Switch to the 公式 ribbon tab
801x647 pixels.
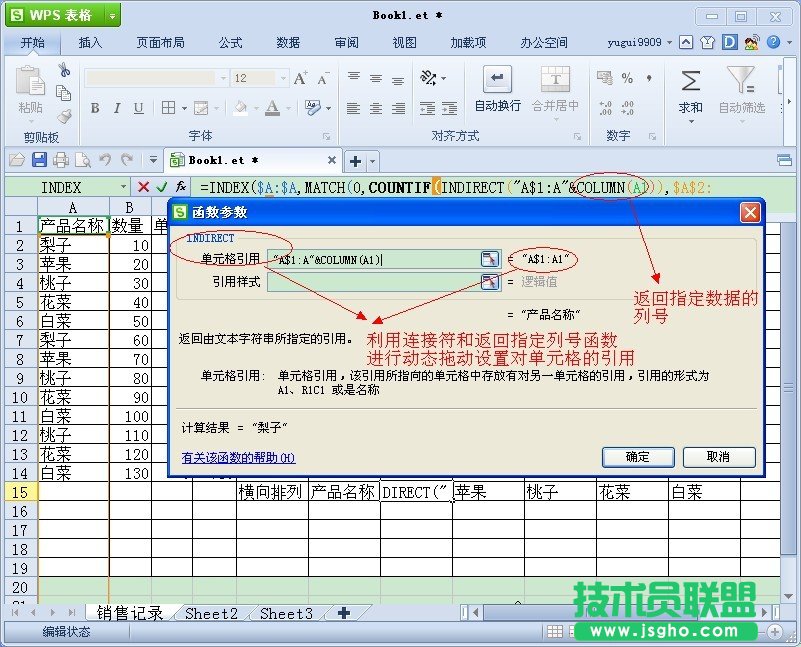click(229, 42)
